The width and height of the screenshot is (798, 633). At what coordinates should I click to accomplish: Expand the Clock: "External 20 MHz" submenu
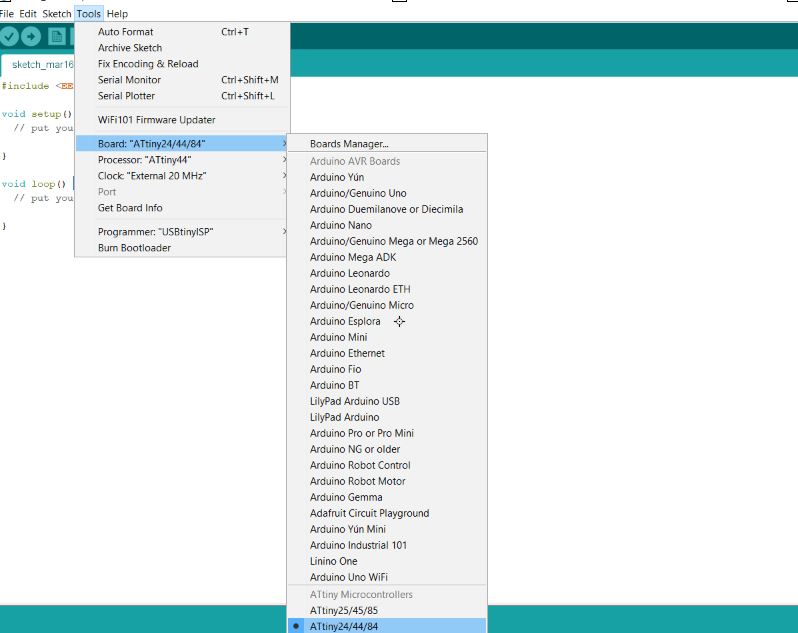(x=182, y=176)
